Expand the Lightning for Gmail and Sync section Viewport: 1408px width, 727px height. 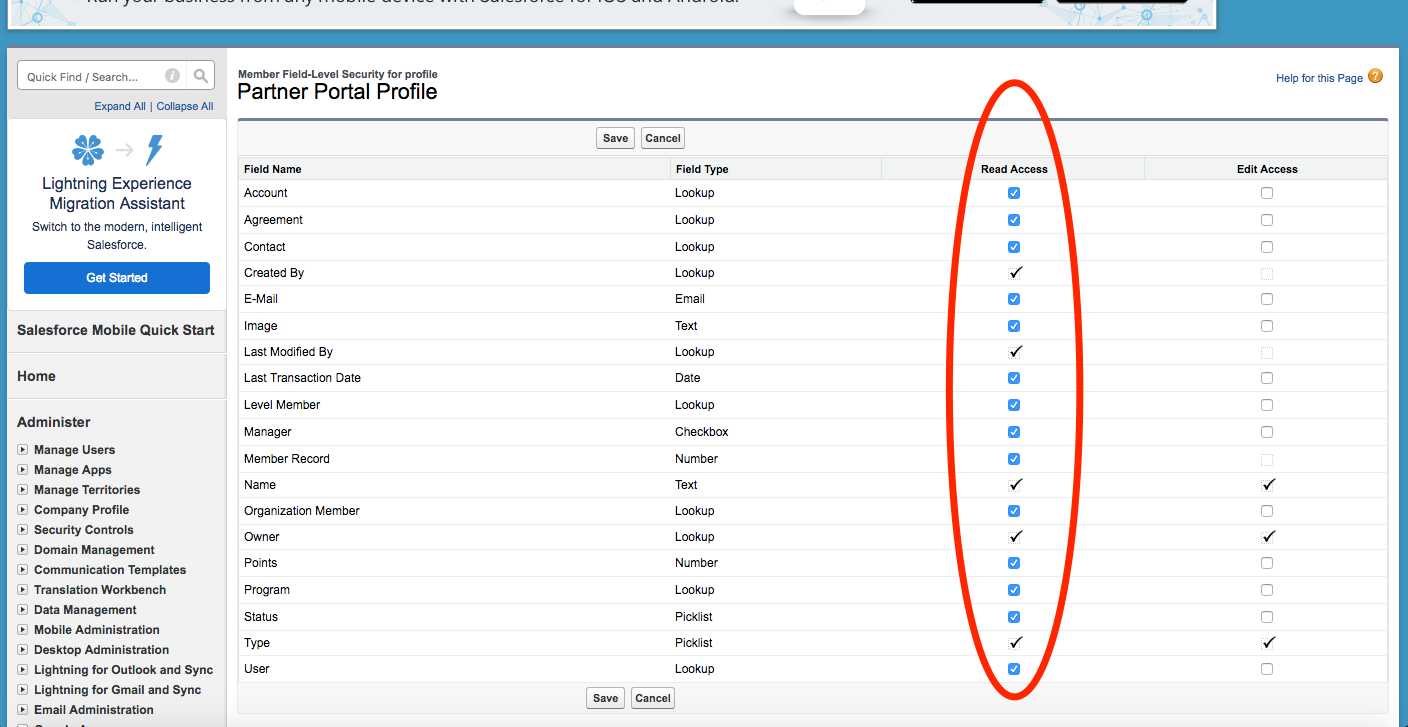23,690
